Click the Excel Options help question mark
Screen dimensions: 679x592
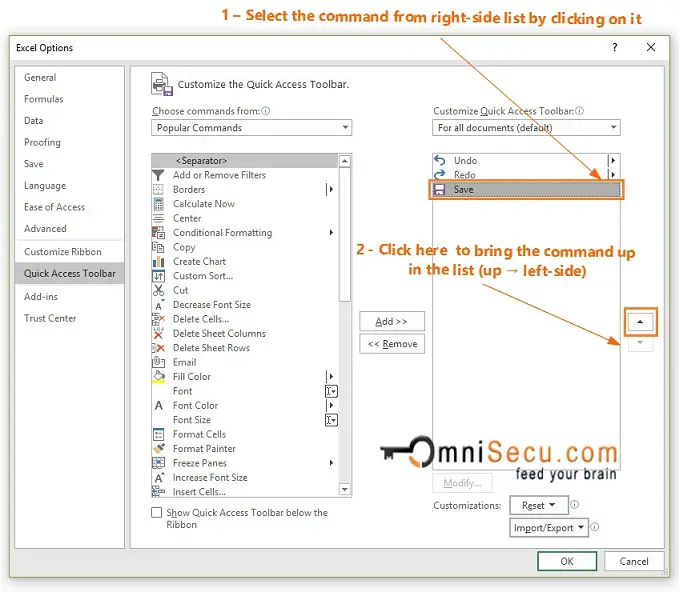pos(615,47)
